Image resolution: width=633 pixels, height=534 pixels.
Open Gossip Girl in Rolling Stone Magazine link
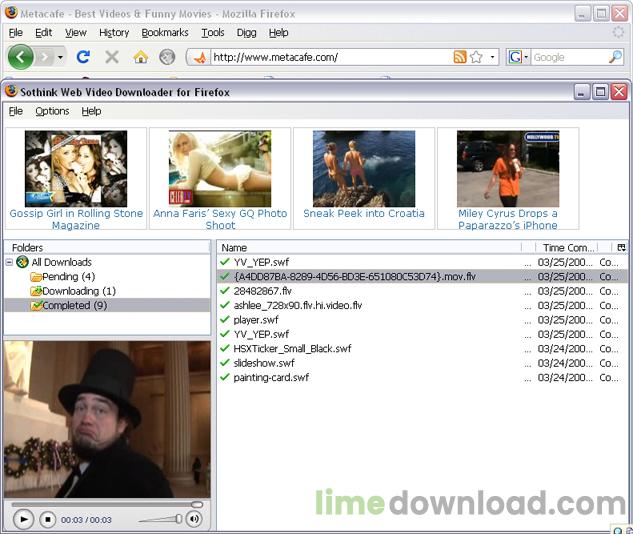(76, 219)
